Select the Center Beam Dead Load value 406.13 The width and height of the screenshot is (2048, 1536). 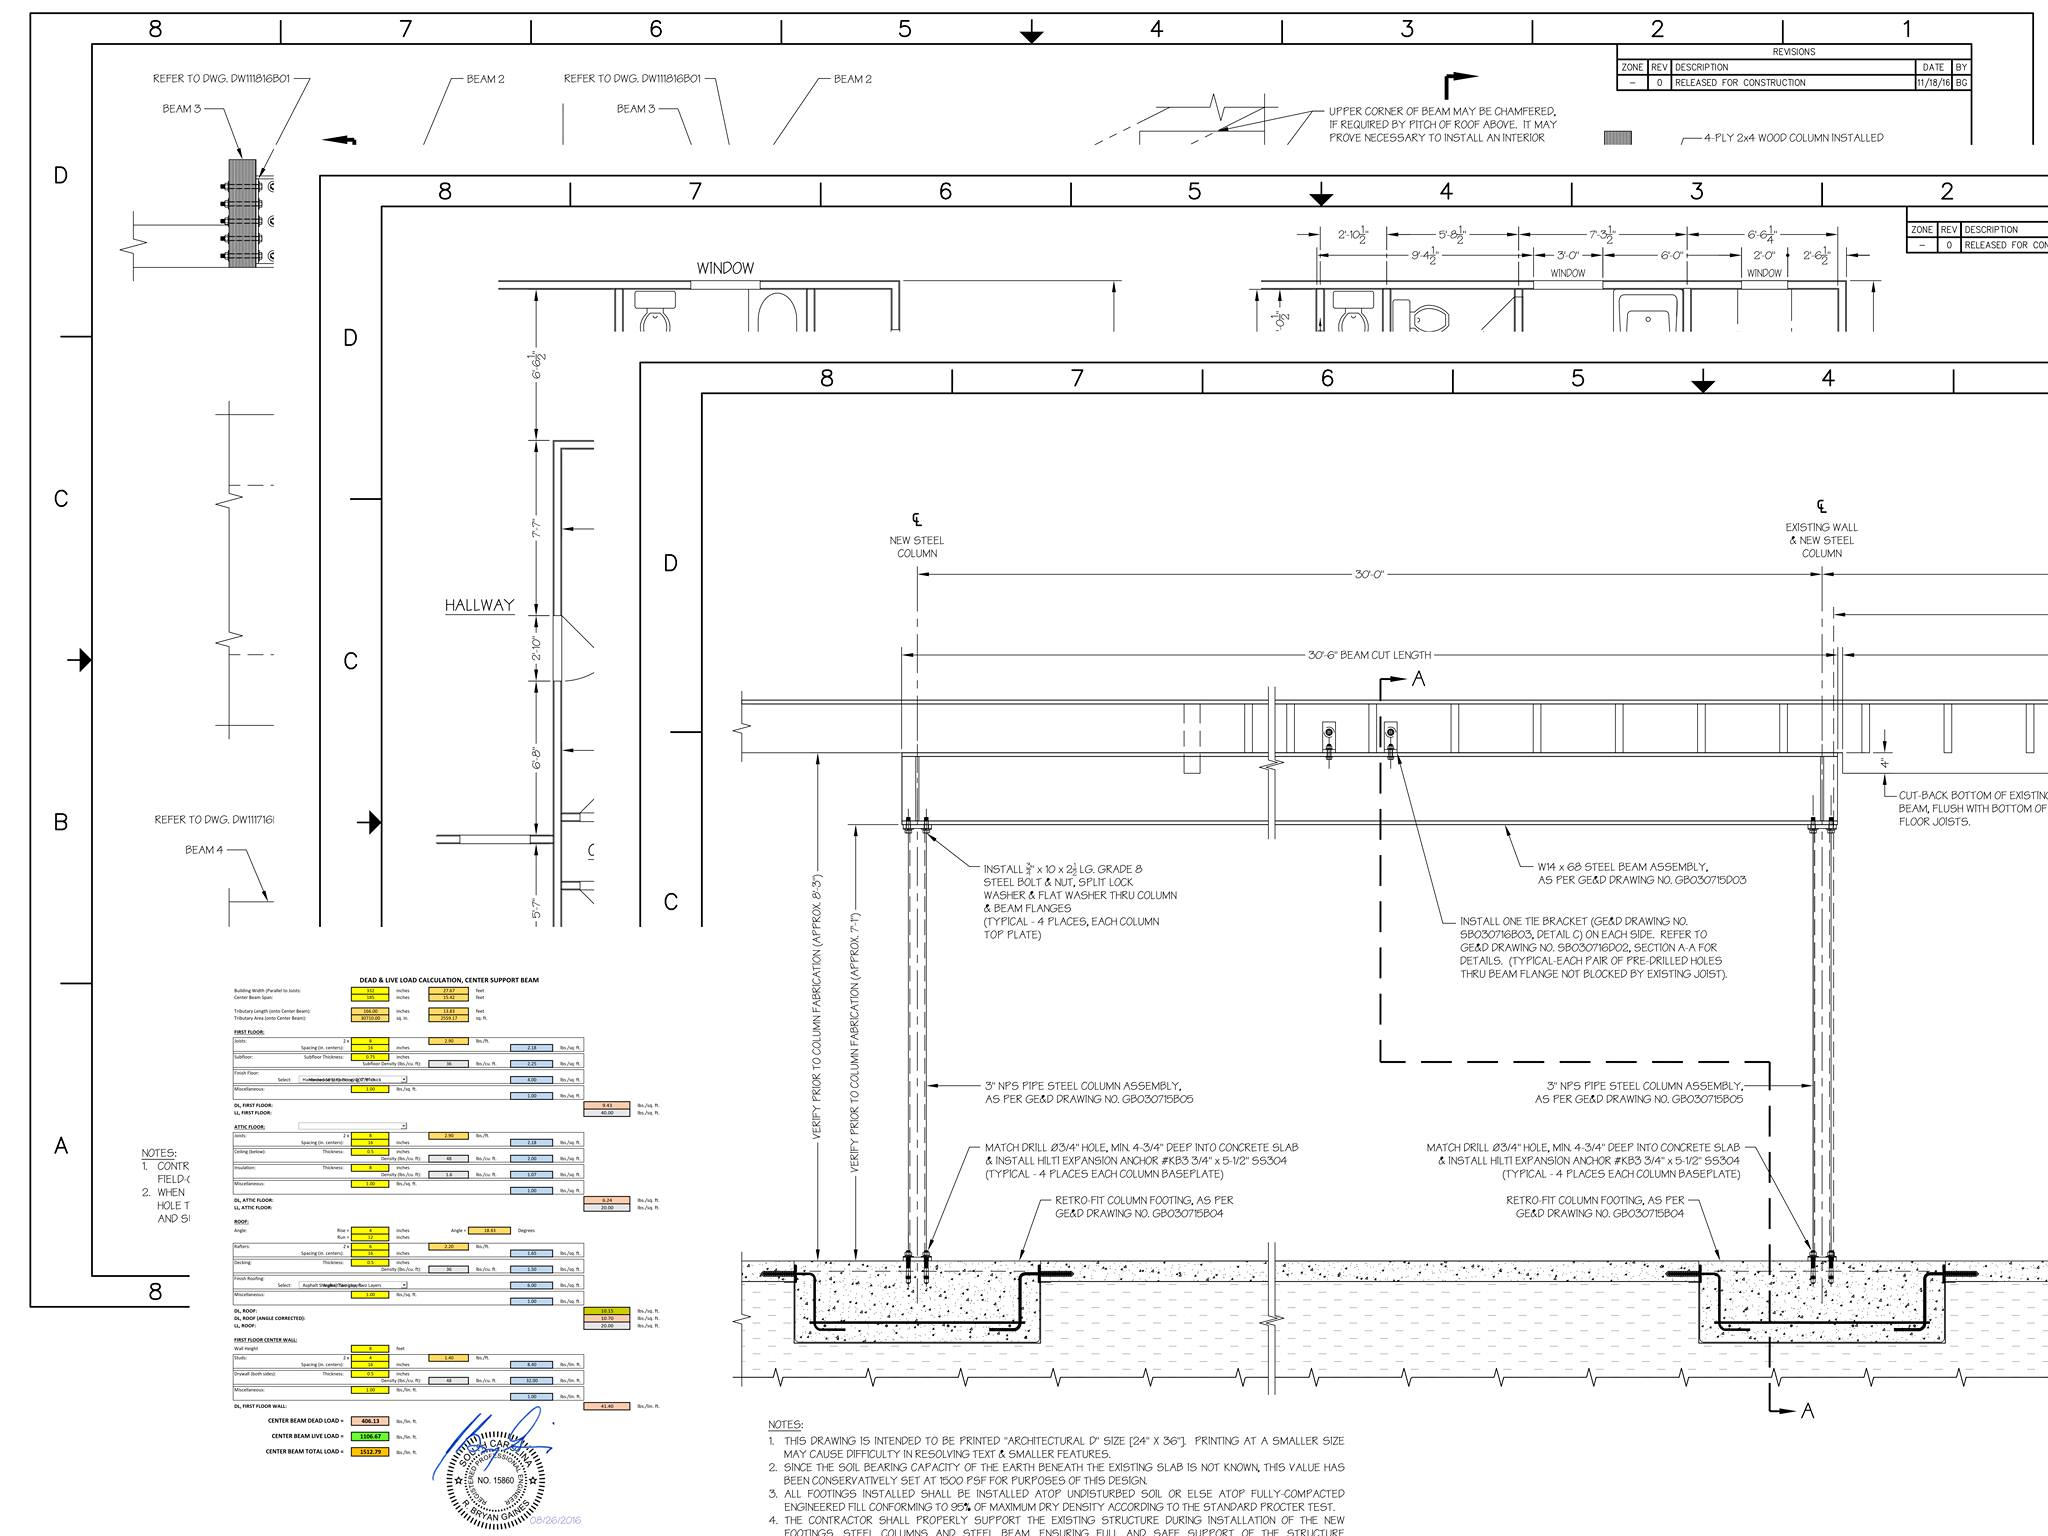(370, 1421)
